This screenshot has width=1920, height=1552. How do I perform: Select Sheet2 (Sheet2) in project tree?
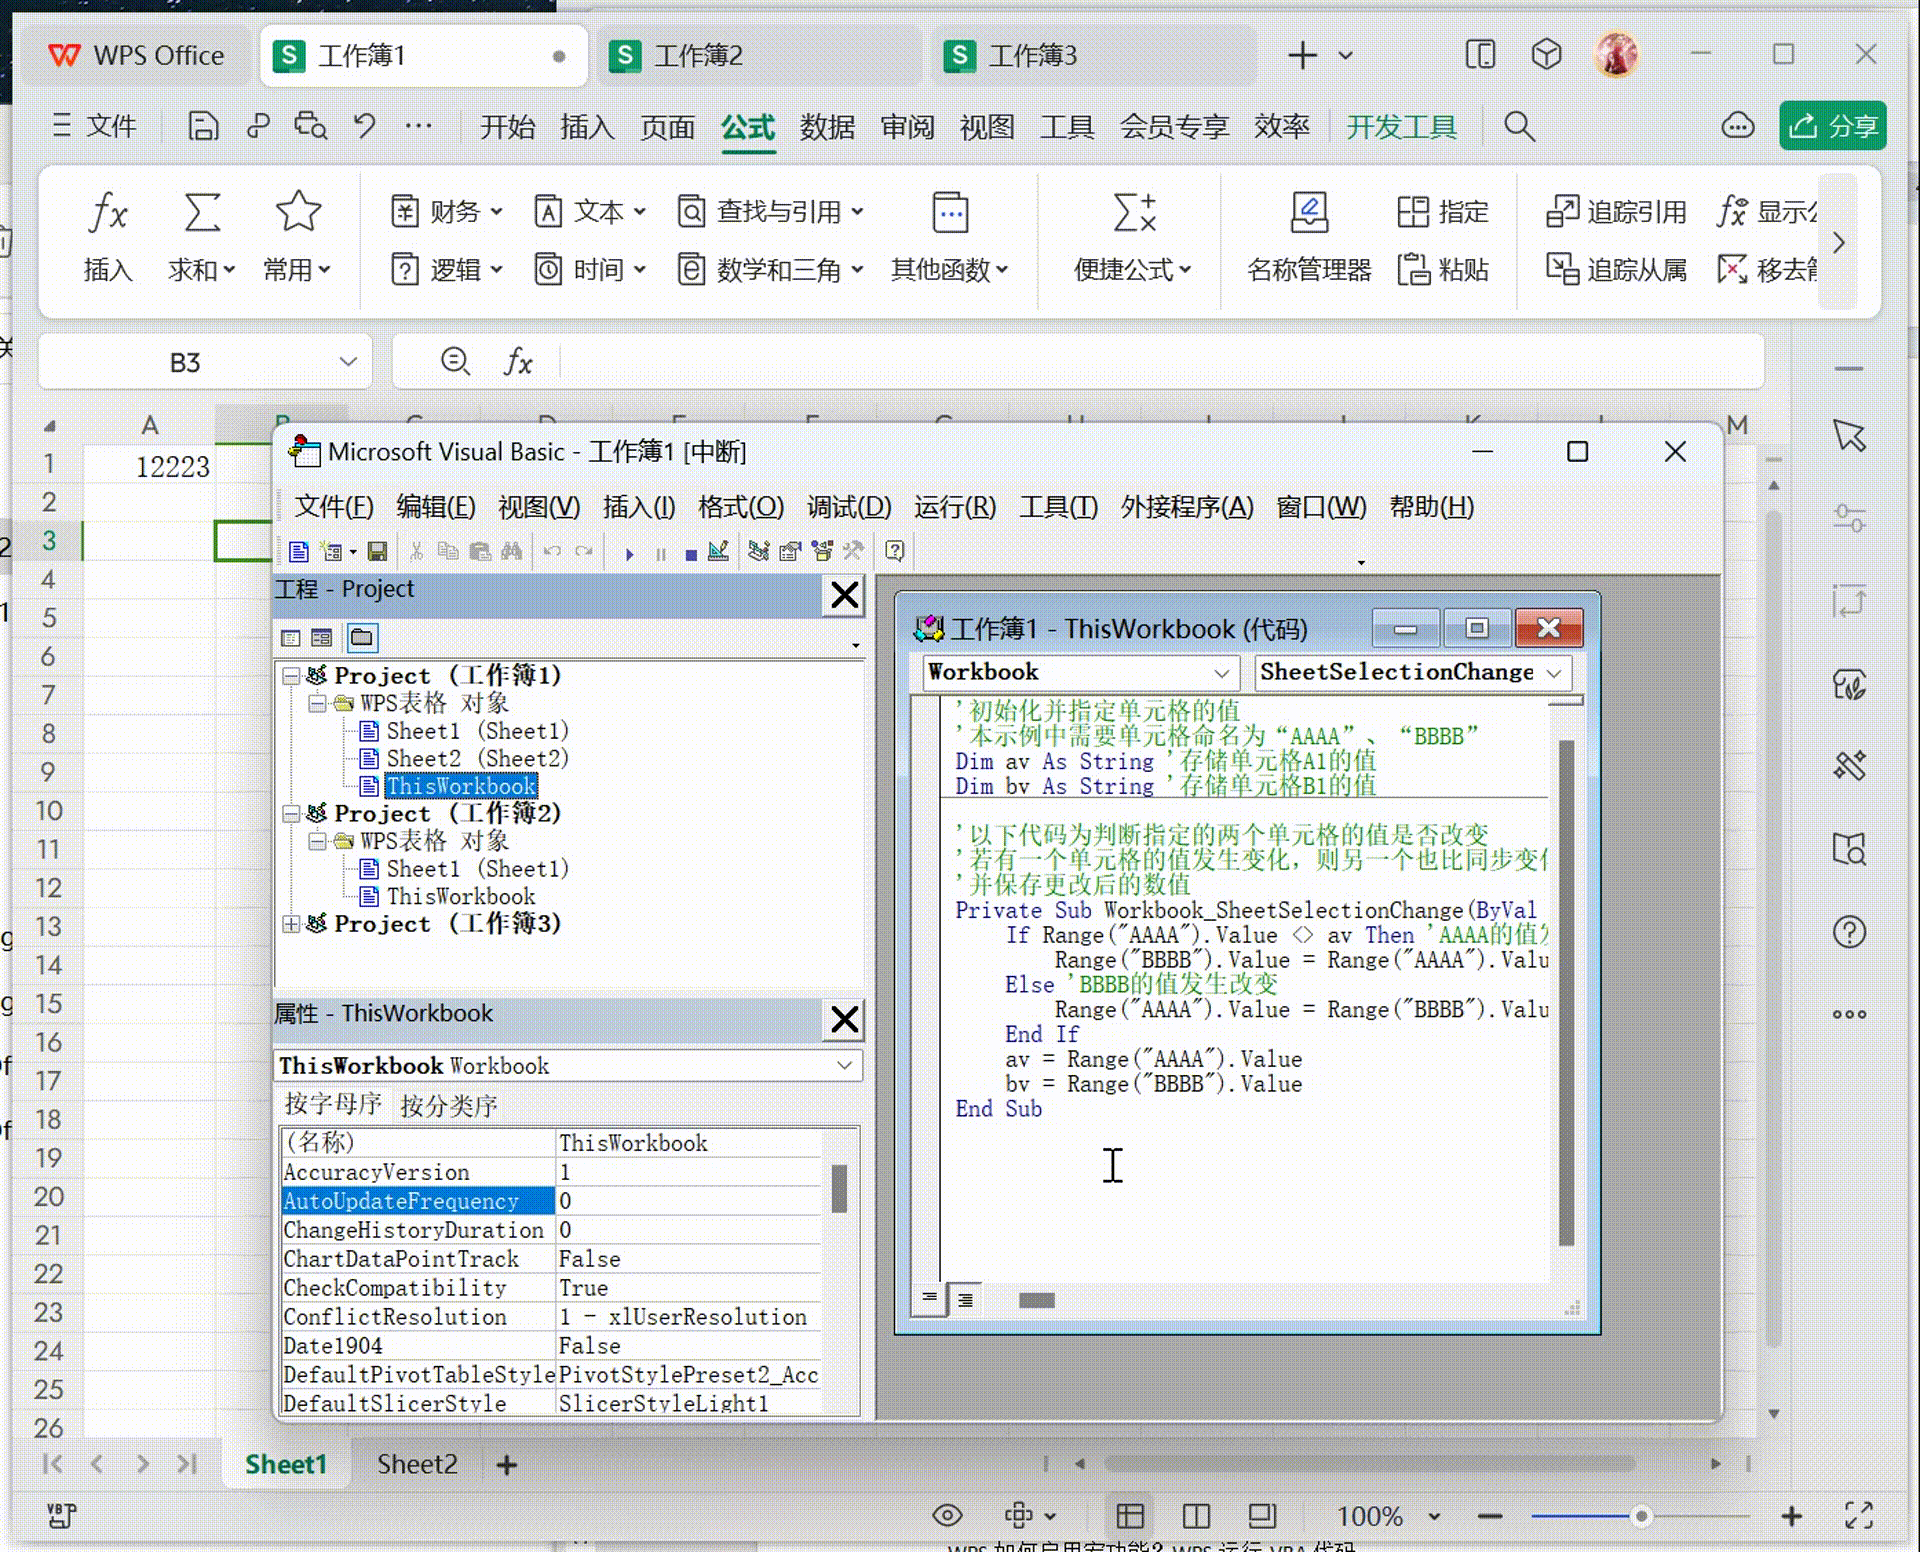[476, 759]
